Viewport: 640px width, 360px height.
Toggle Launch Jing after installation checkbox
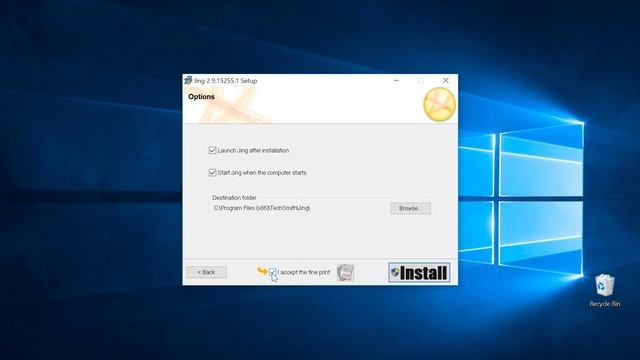click(x=212, y=150)
